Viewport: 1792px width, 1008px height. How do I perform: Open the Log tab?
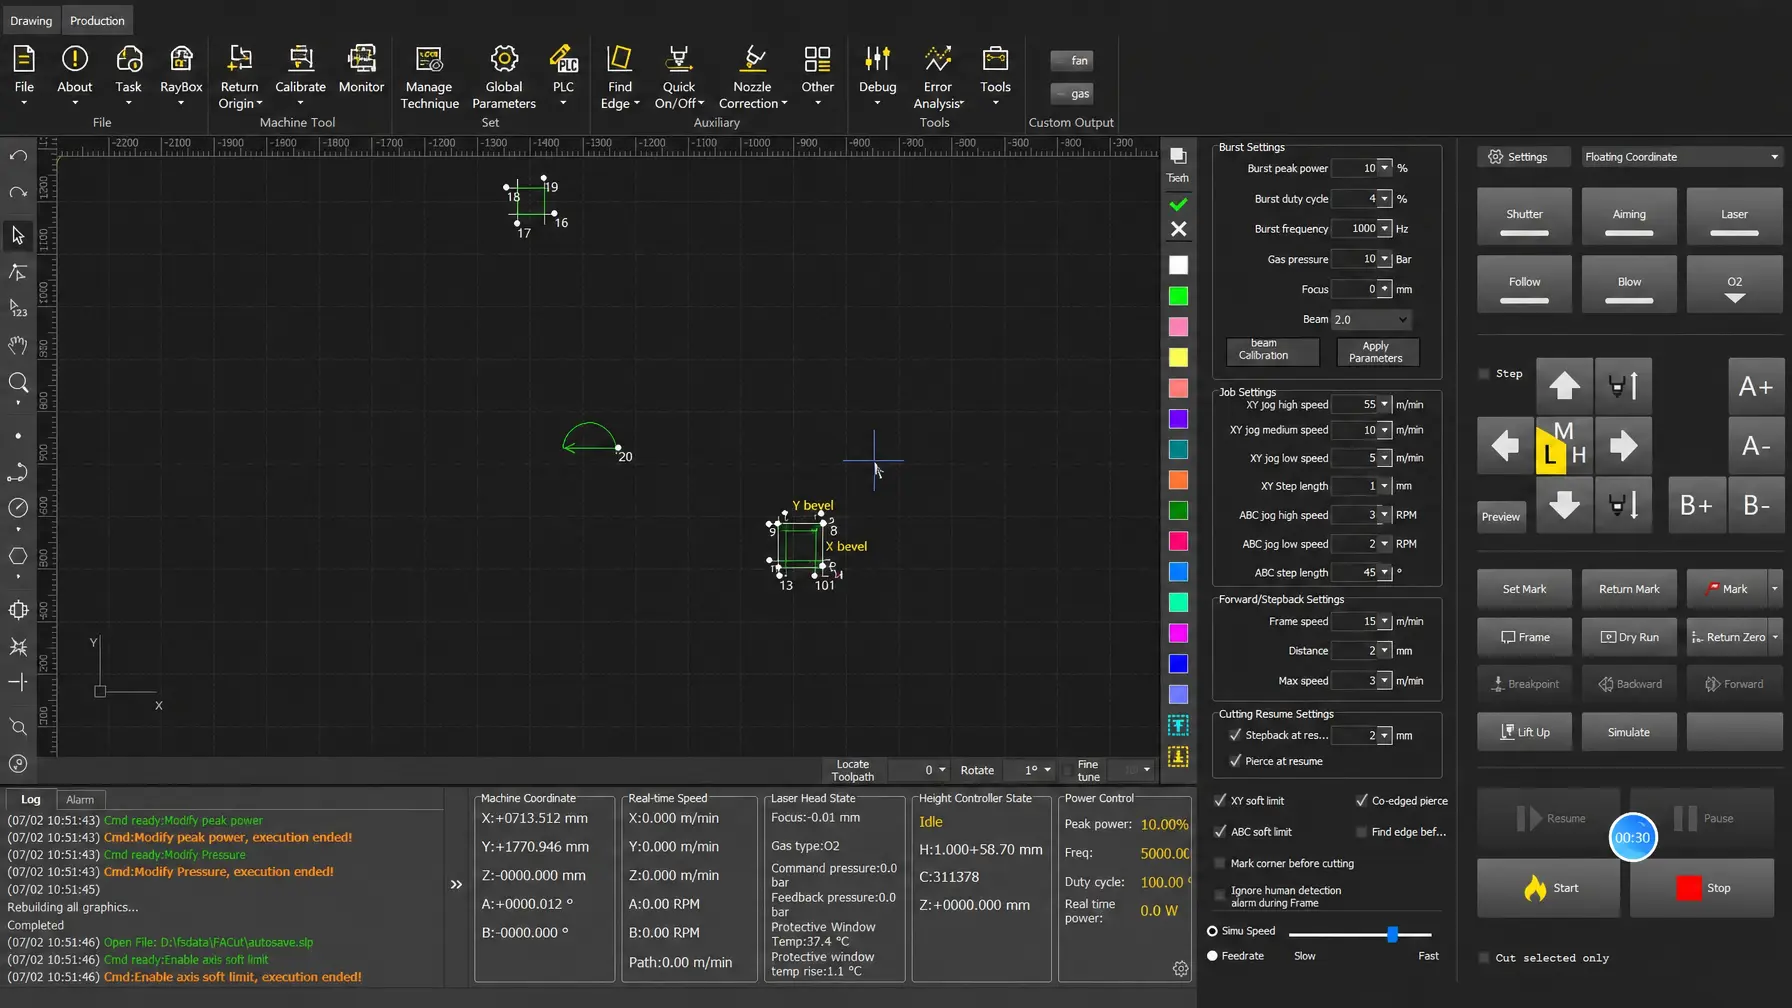(x=31, y=799)
